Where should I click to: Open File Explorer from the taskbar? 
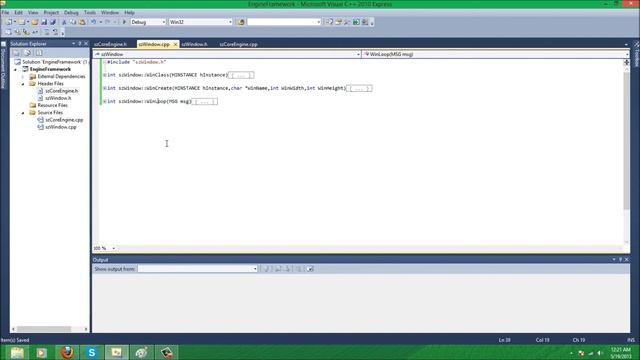pos(17,352)
